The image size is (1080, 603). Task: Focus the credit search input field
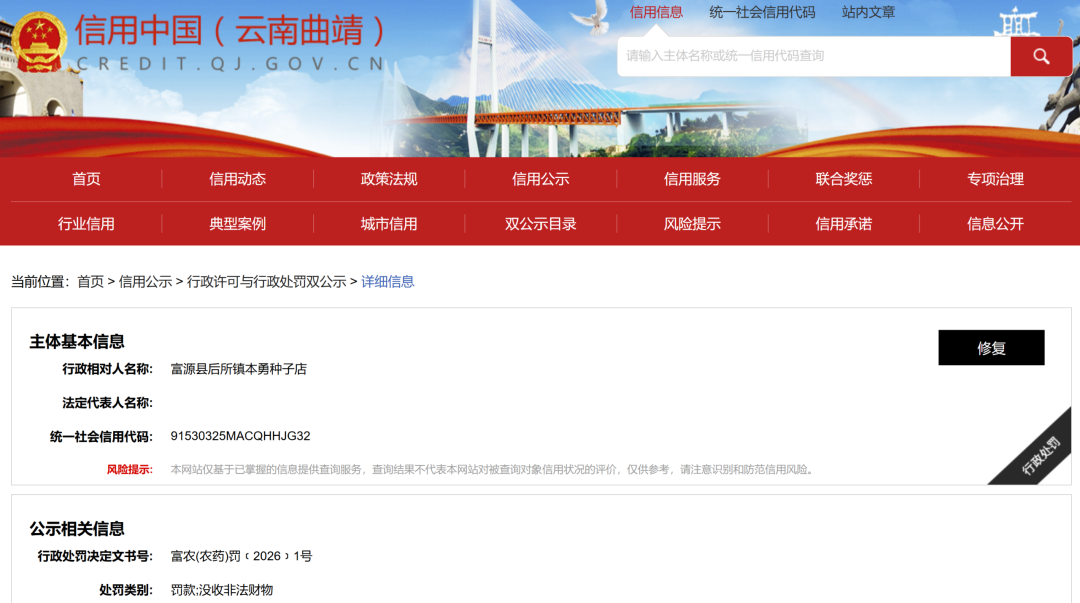[x=813, y=56]
